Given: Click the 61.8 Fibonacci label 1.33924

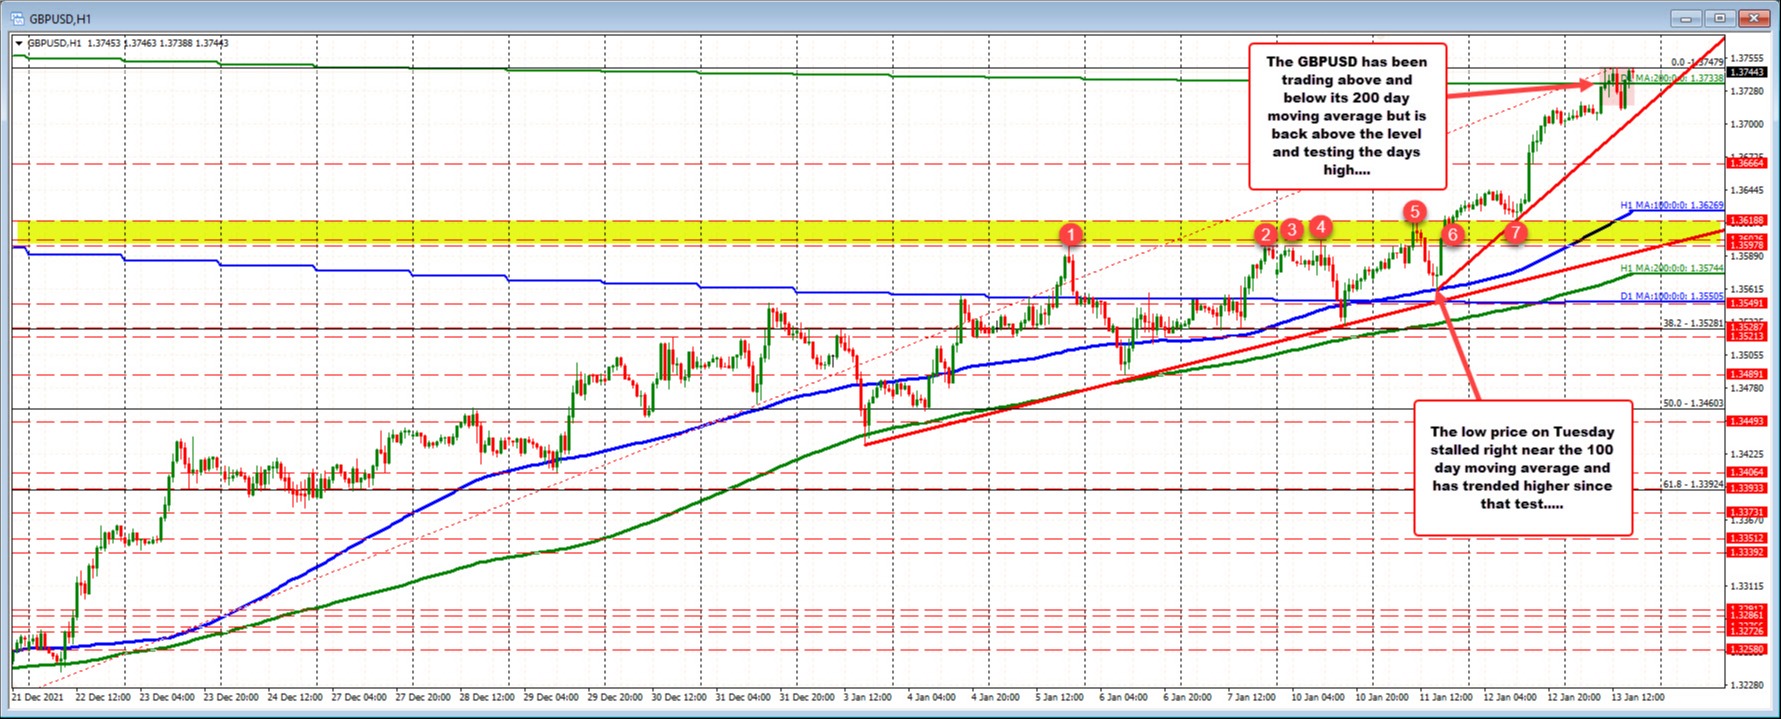Looking at the screenshot, I should coord(1693,484).
